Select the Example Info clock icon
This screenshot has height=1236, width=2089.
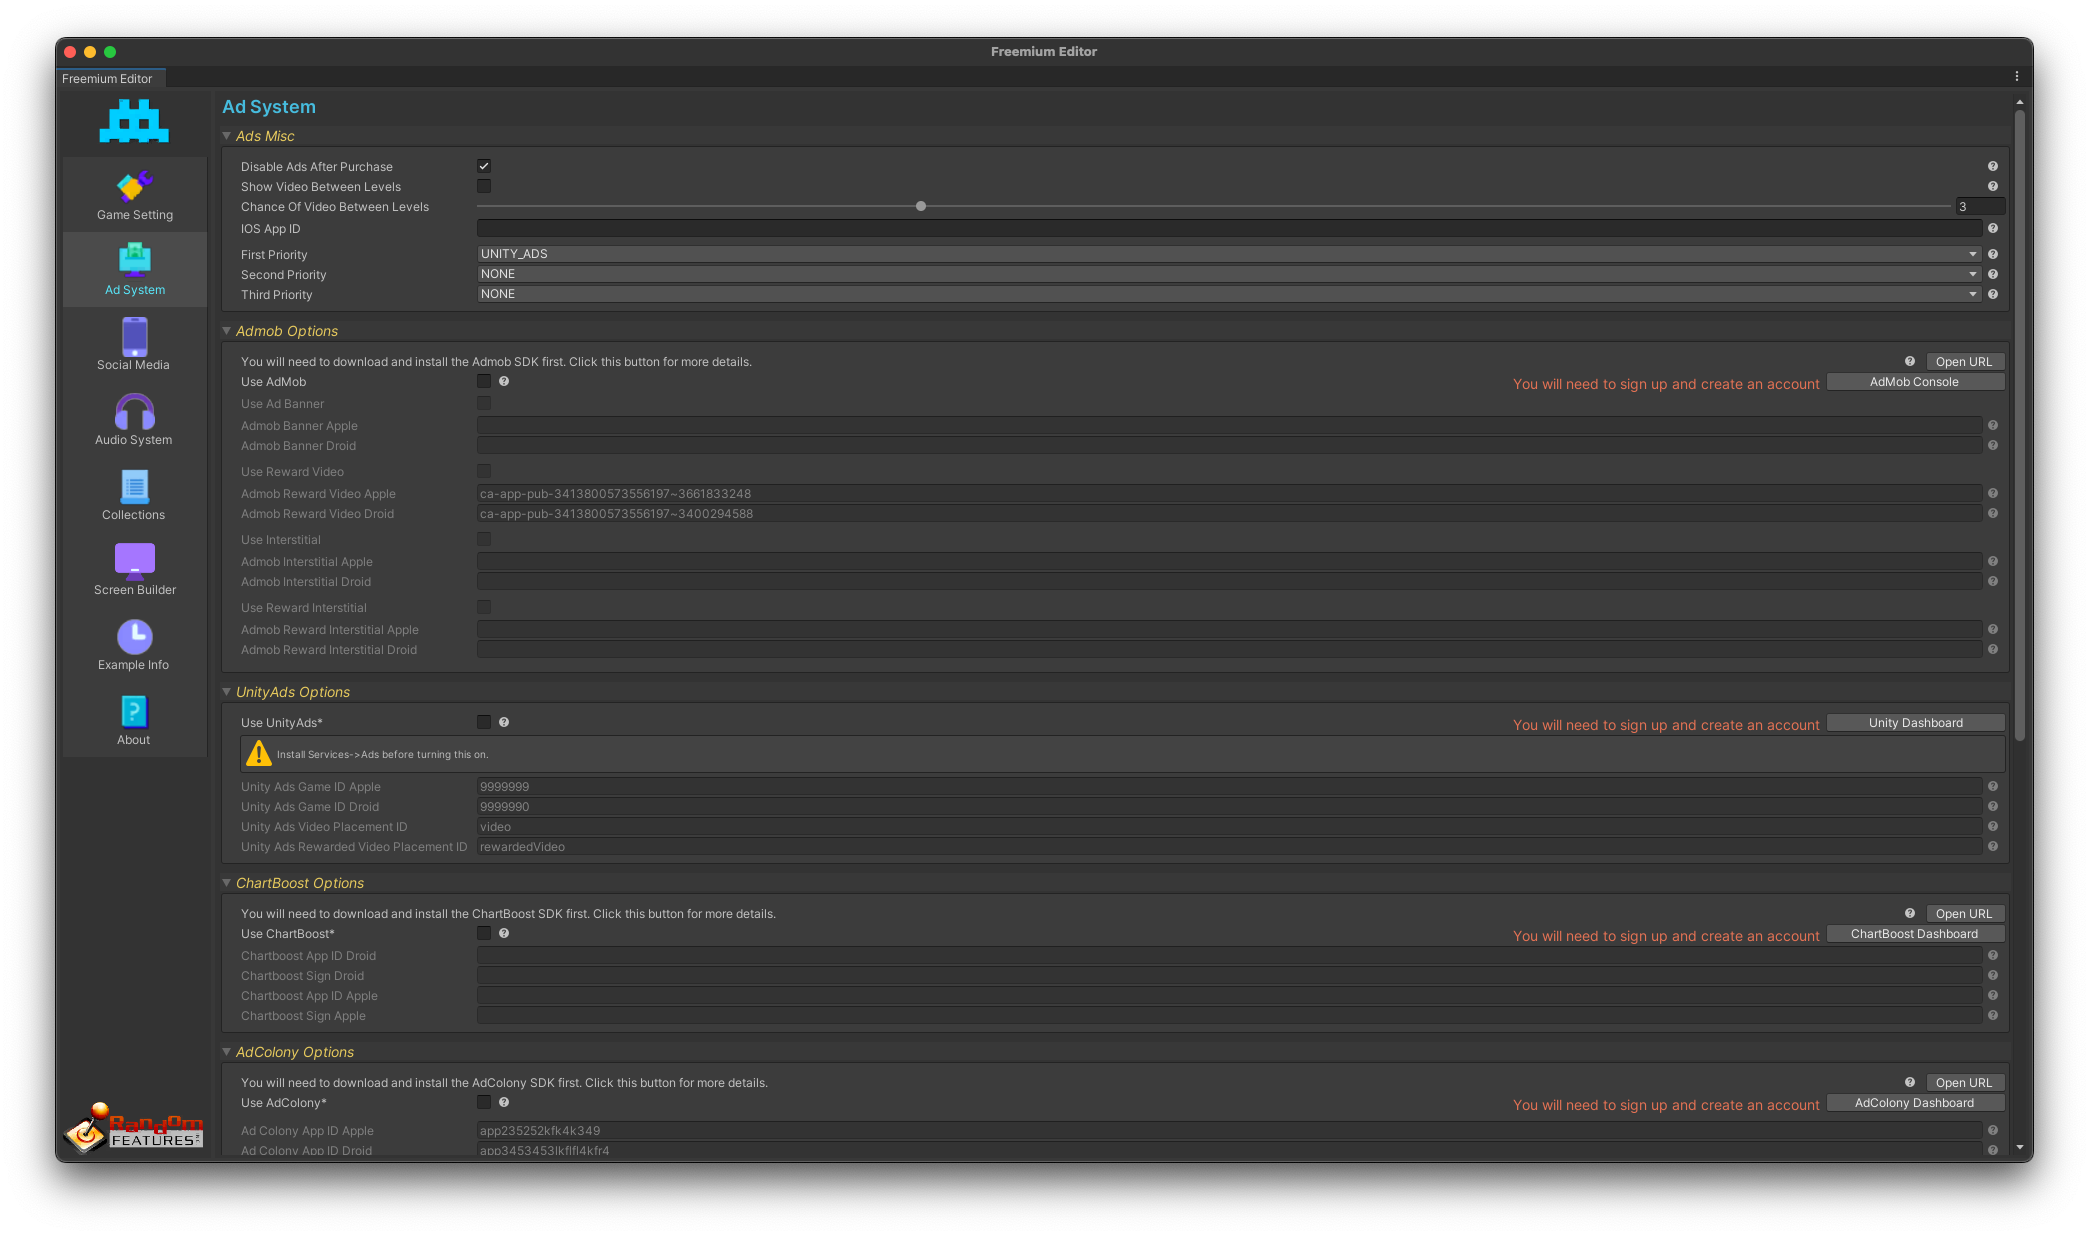(x=134, y=637)
